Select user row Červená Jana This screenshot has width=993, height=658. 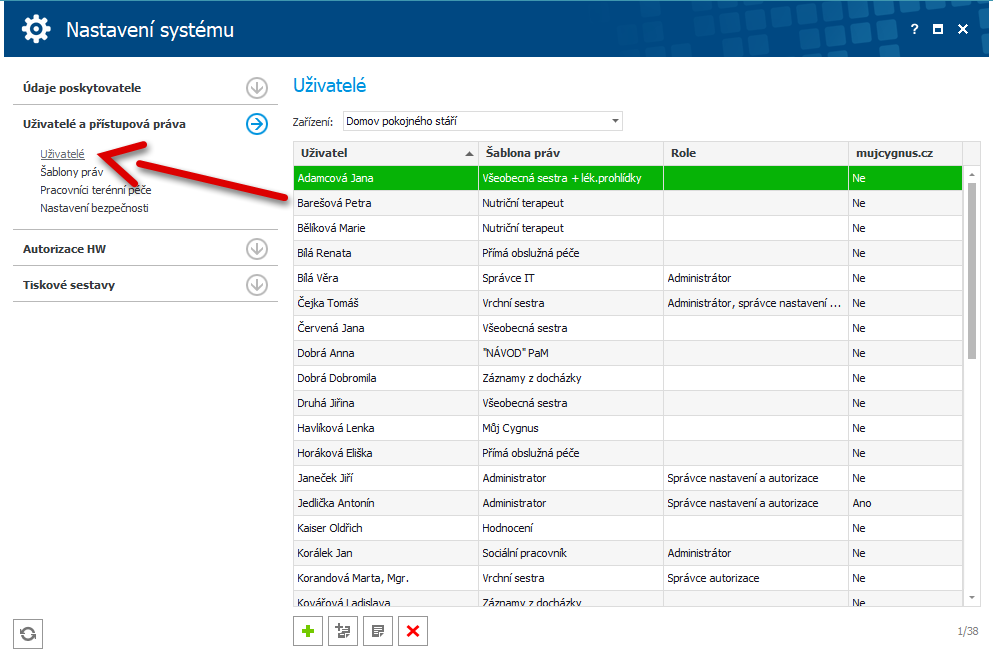(628, 328)
